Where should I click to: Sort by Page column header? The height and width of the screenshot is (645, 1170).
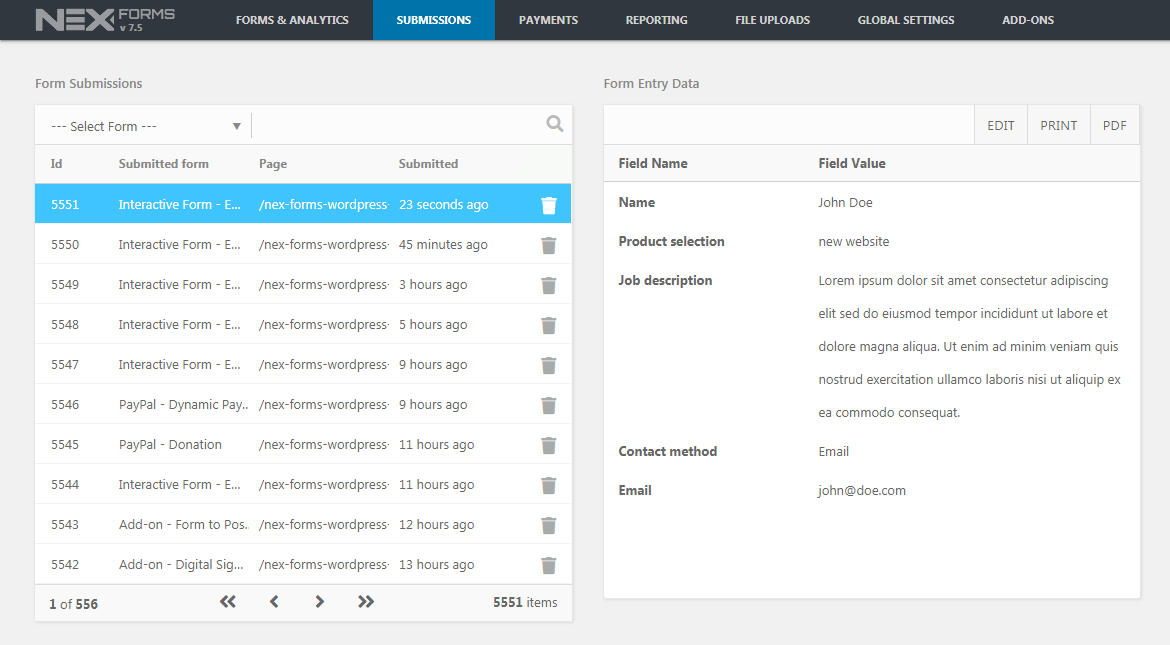point(273,163)
